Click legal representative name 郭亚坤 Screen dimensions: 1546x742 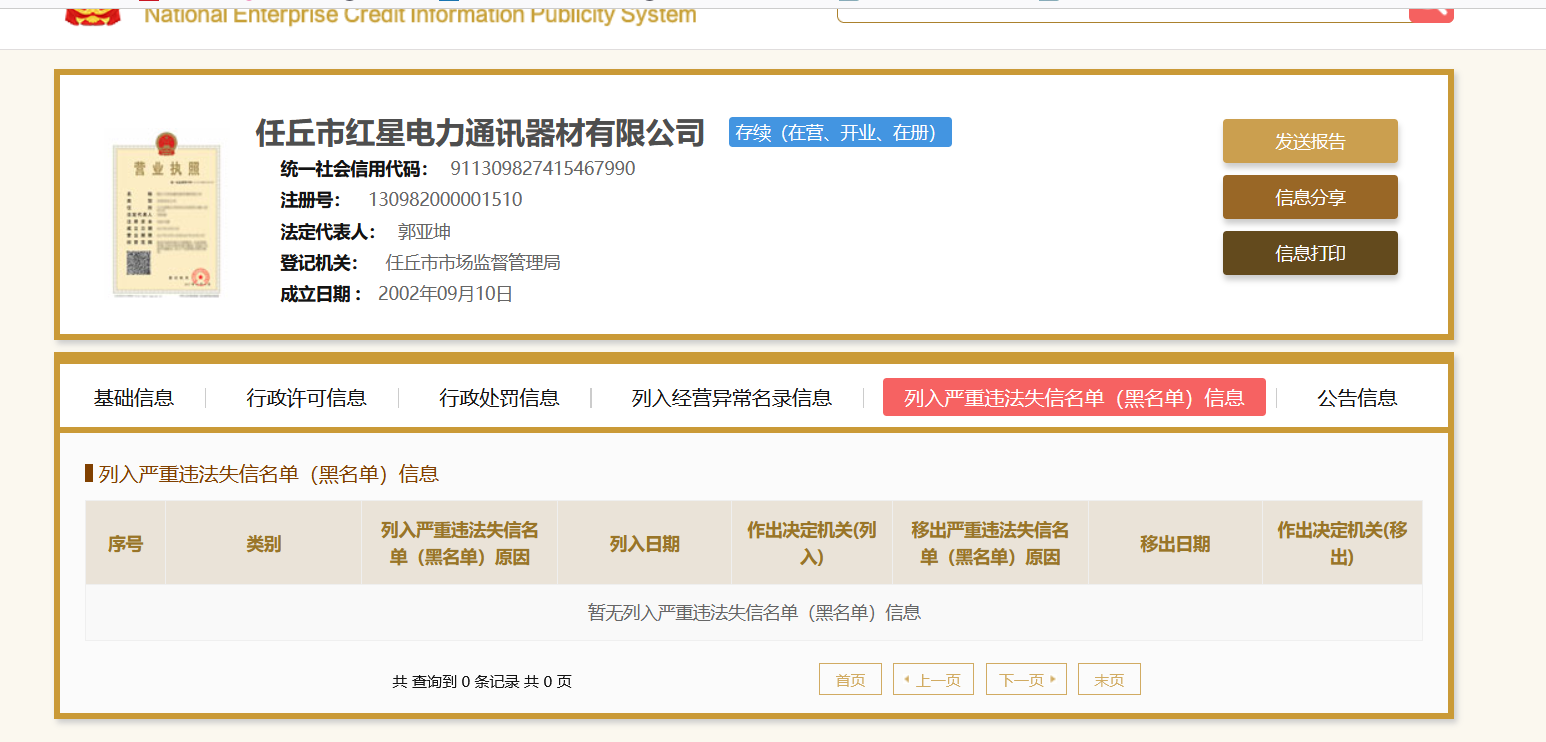[424, 232]
